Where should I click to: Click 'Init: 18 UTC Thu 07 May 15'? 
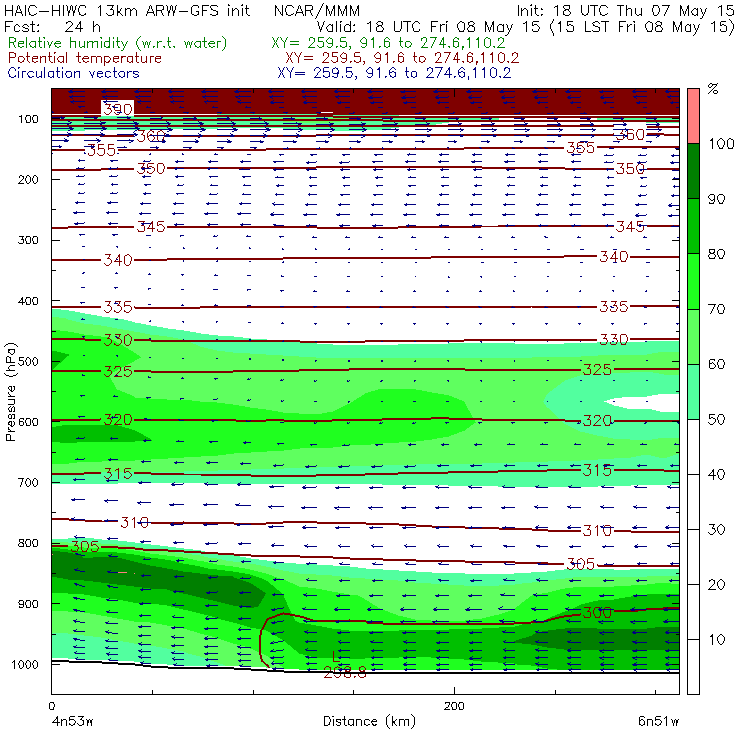coord(626,10)
